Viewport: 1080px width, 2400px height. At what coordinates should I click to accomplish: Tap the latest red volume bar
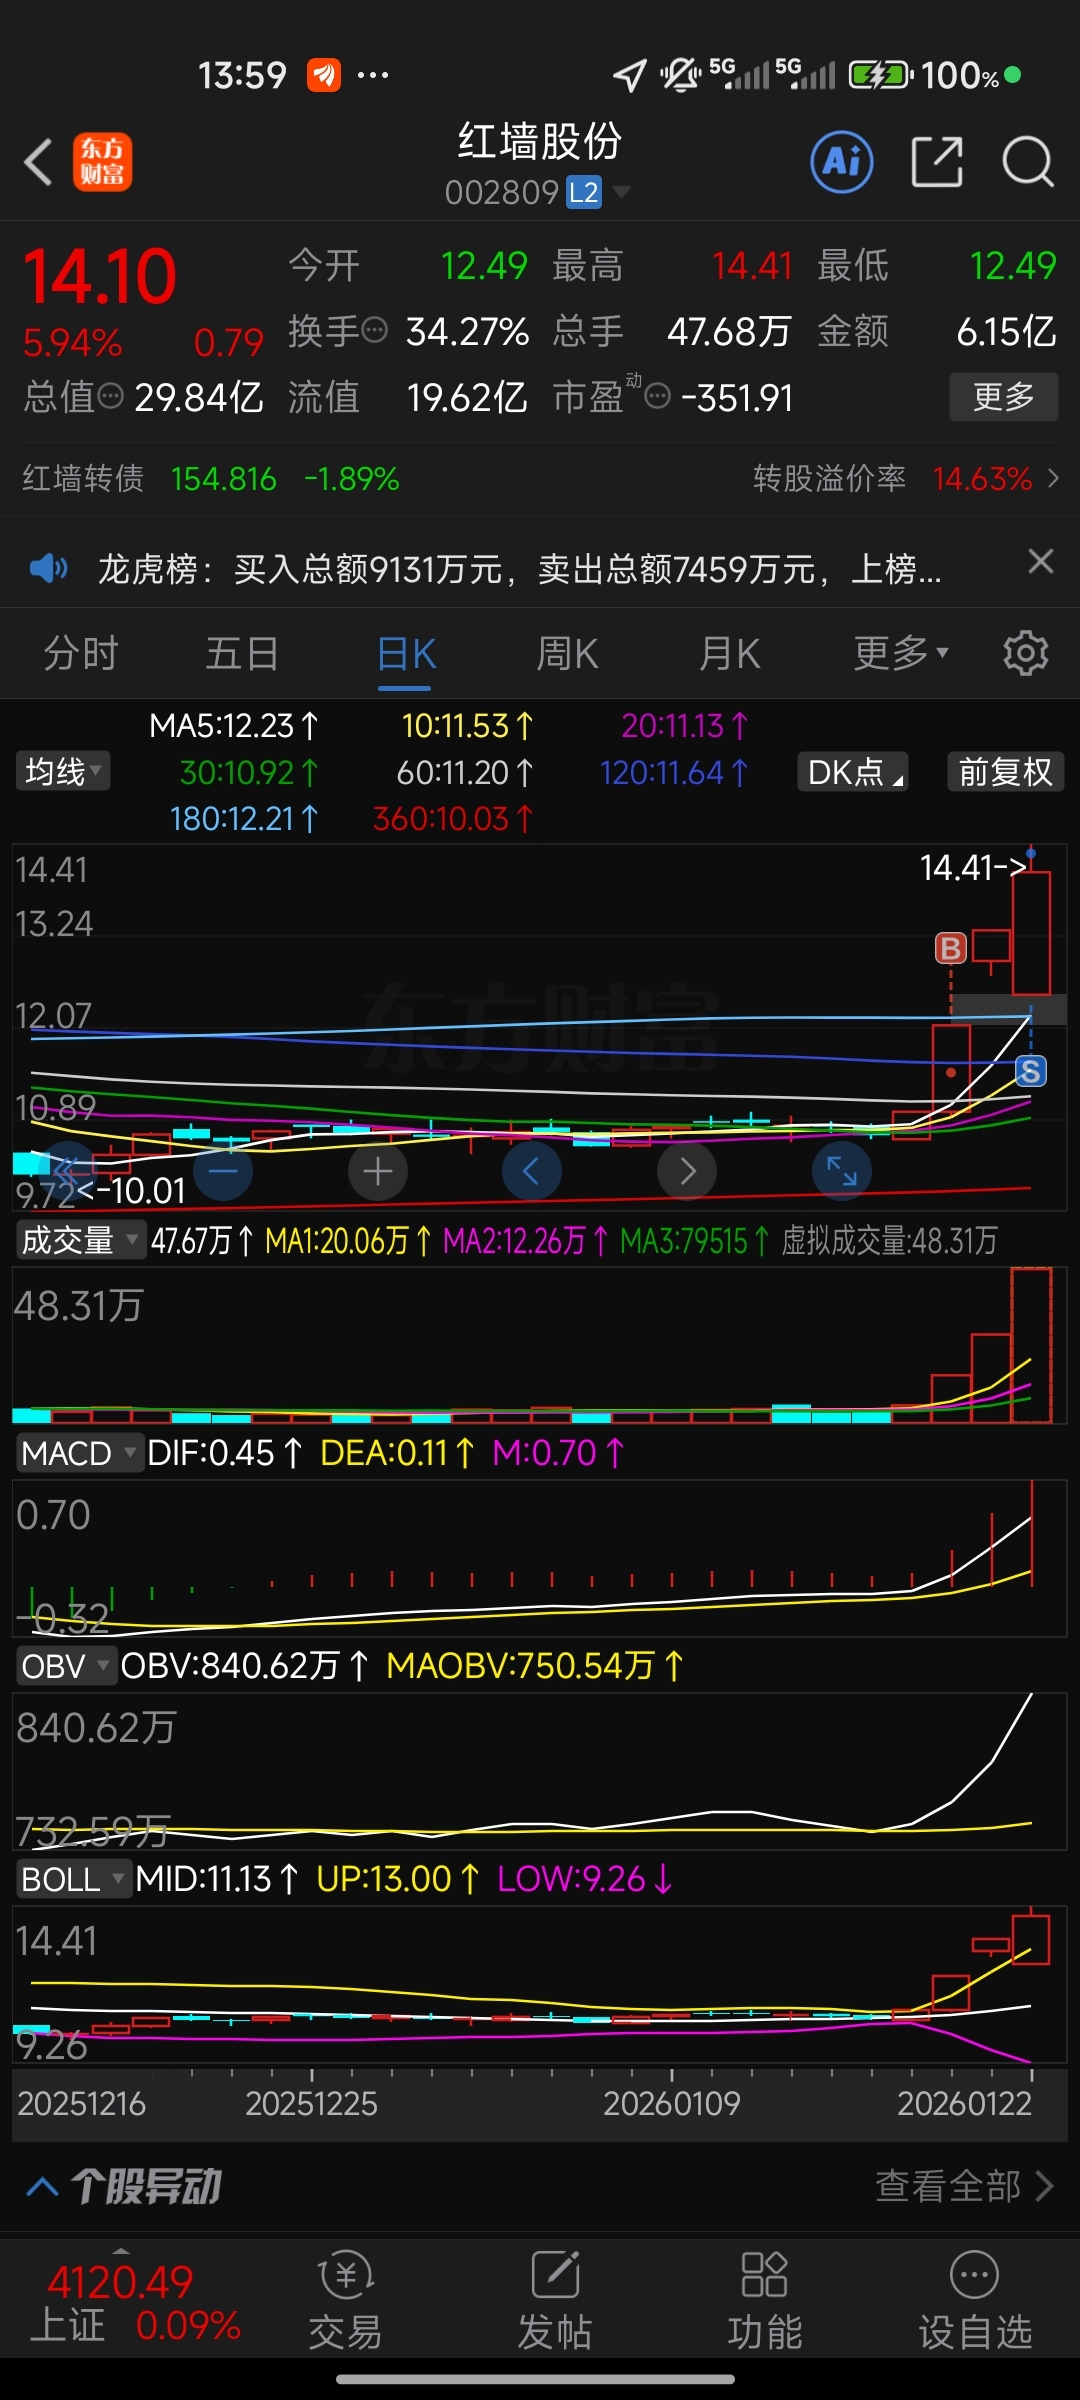tap(1031, 1344)
